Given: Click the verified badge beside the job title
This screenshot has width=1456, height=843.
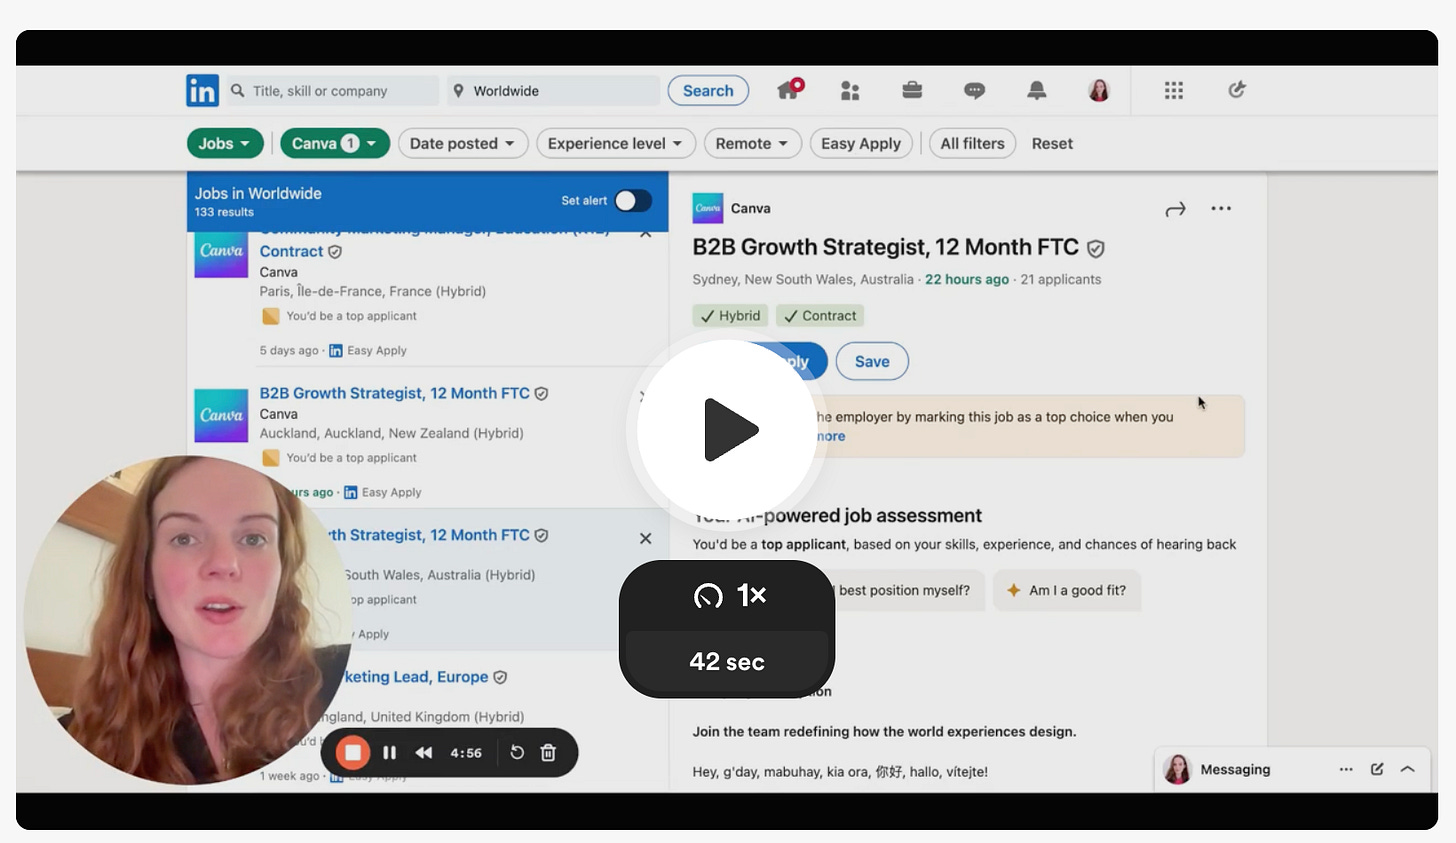Looking at the screenshot, I should pyautogui.click(x=1095, y=248).
